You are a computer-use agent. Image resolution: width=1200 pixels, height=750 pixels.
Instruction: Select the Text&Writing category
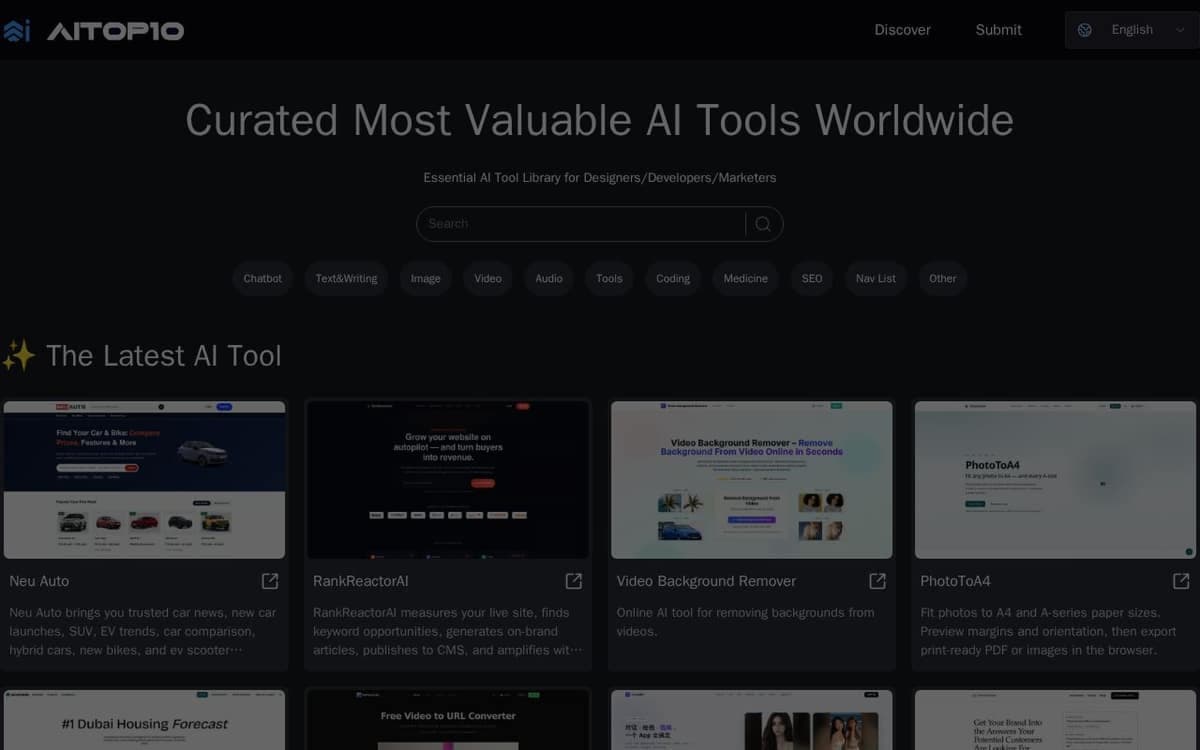pos(346,279)
